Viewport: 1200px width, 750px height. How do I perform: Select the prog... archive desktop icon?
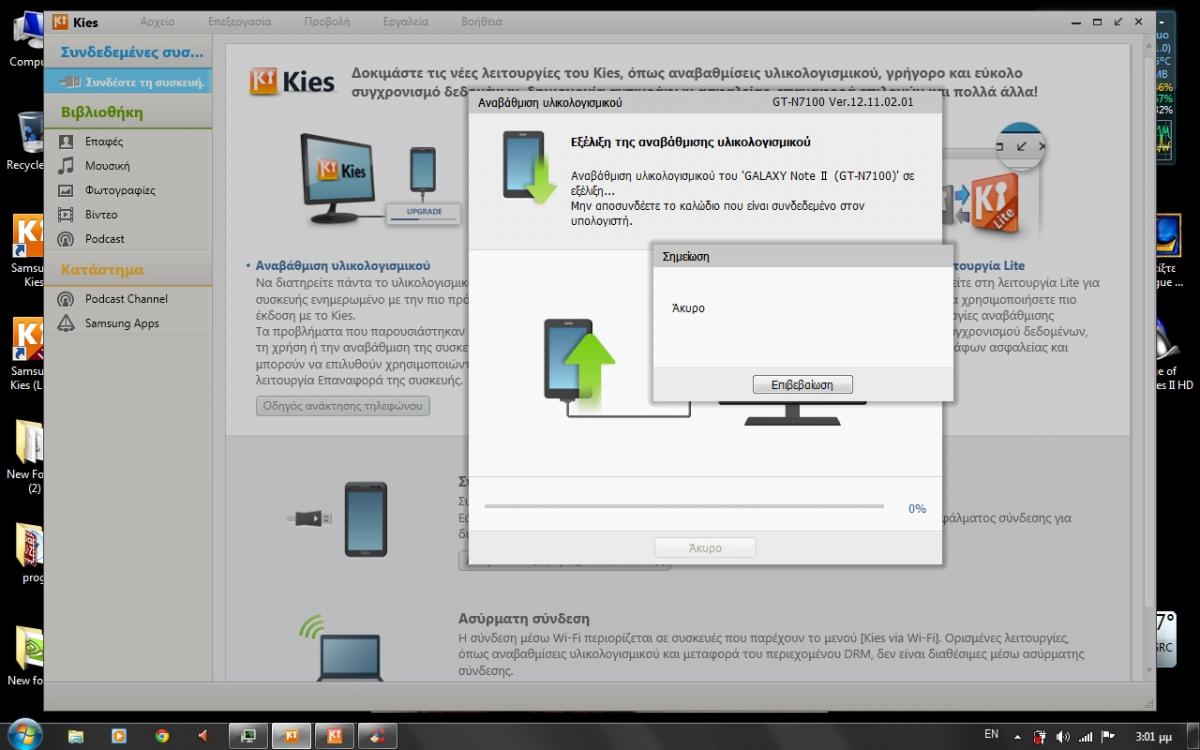pos(30,554)
